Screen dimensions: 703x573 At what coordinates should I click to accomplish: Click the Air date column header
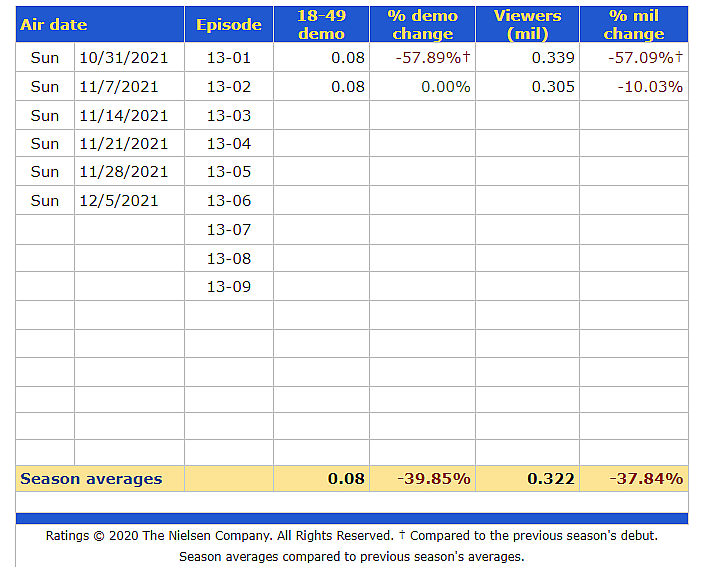coord(54,25)
